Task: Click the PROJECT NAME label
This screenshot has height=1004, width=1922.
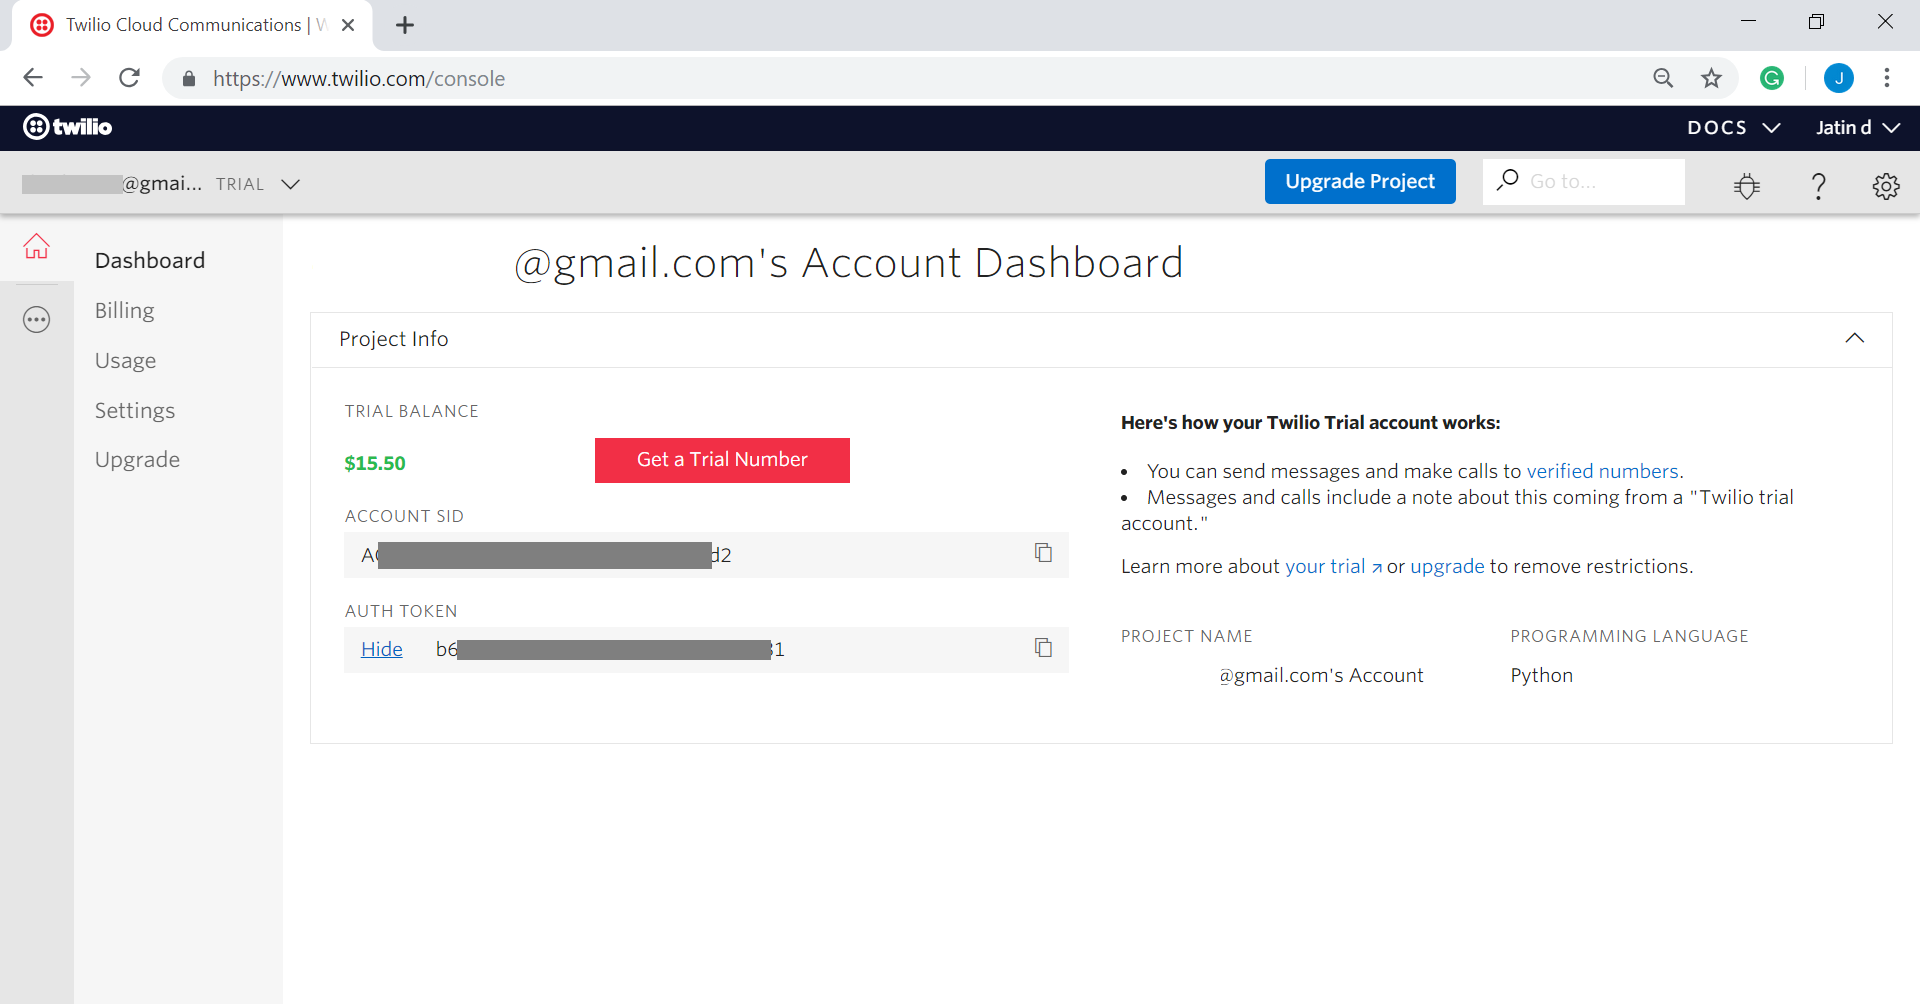Action: (x=1187, y=636)
